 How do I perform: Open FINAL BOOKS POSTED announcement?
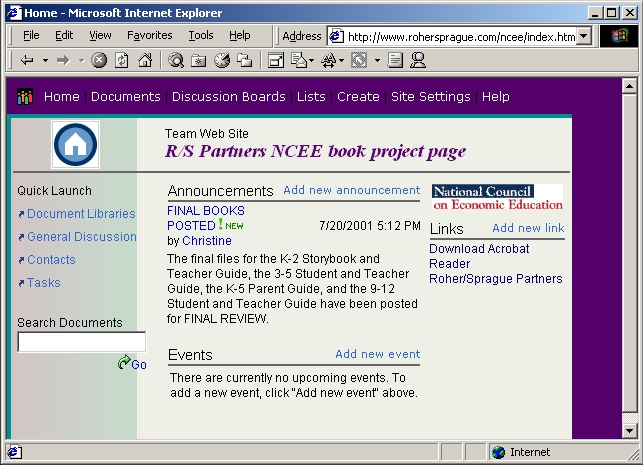(x=205, y=218)
